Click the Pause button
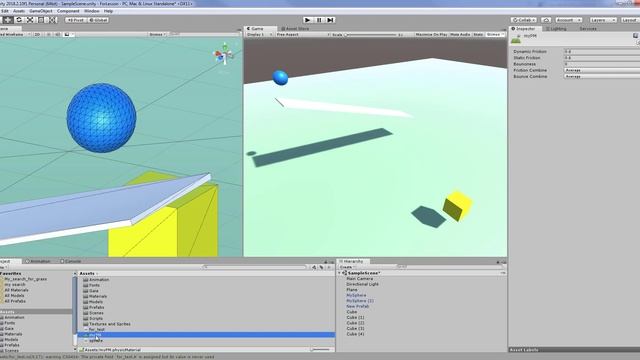The image size is (640, 360). tap(319, 20)
